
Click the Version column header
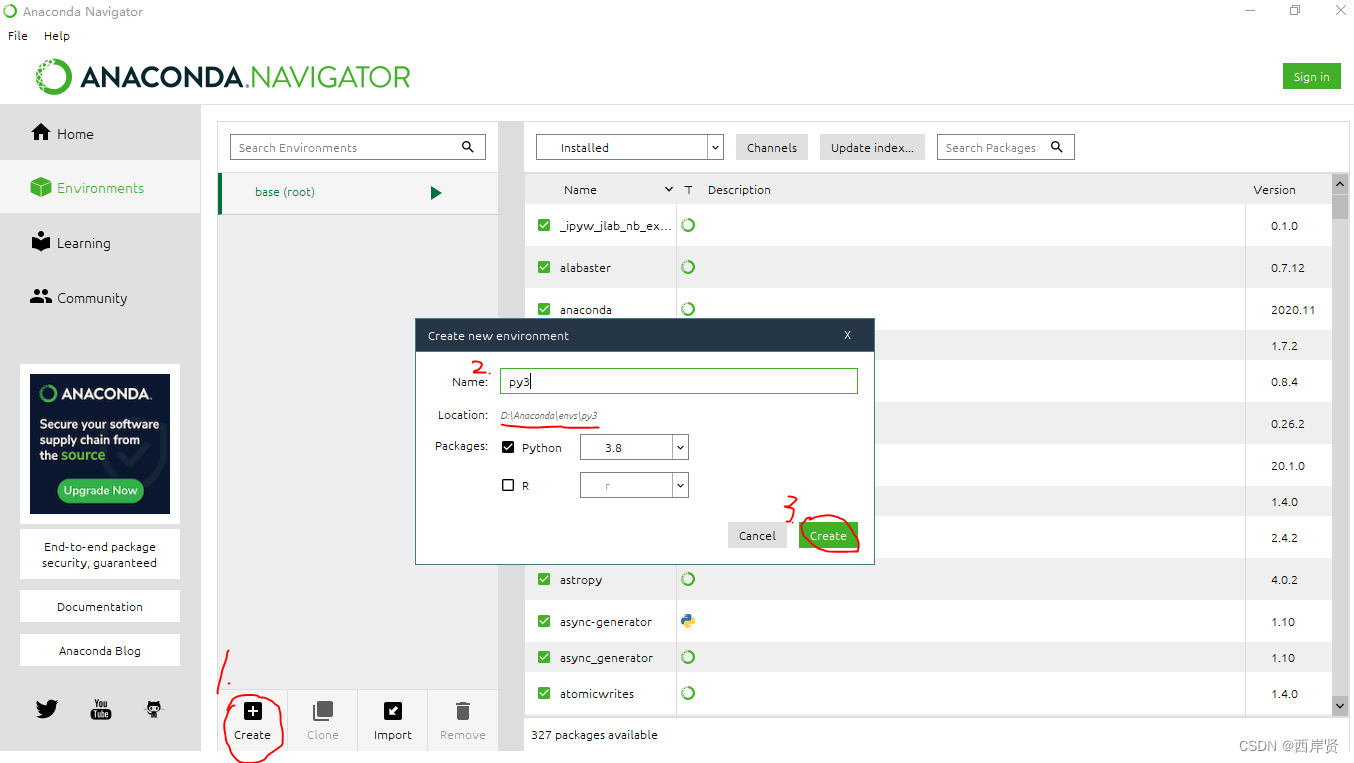click(1274, 189)
